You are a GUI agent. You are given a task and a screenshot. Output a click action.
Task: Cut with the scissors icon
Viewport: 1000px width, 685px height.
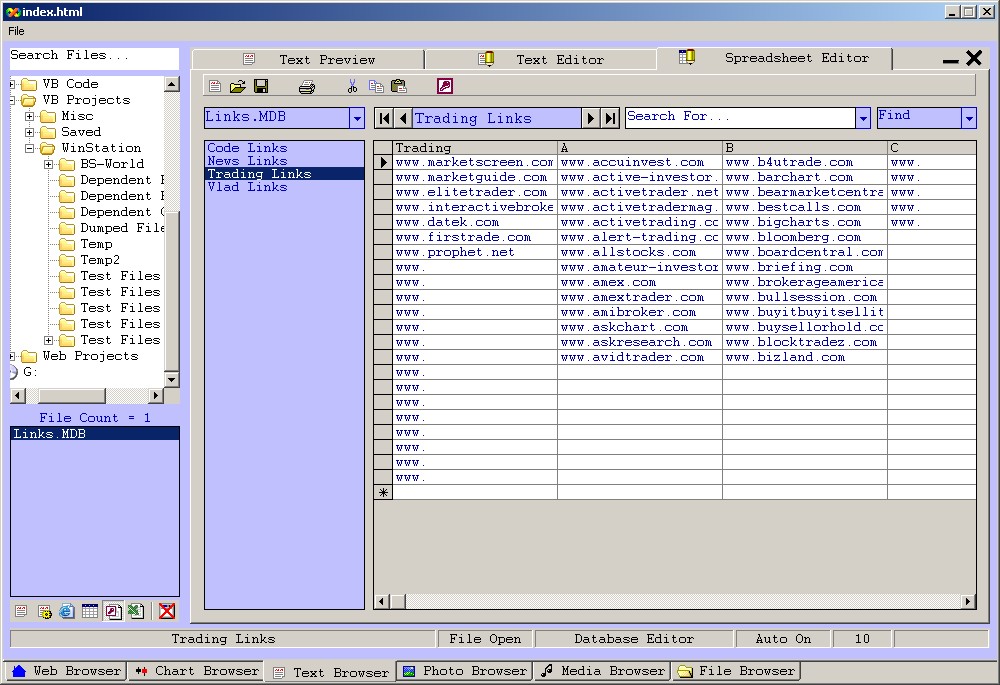point(352,86)
